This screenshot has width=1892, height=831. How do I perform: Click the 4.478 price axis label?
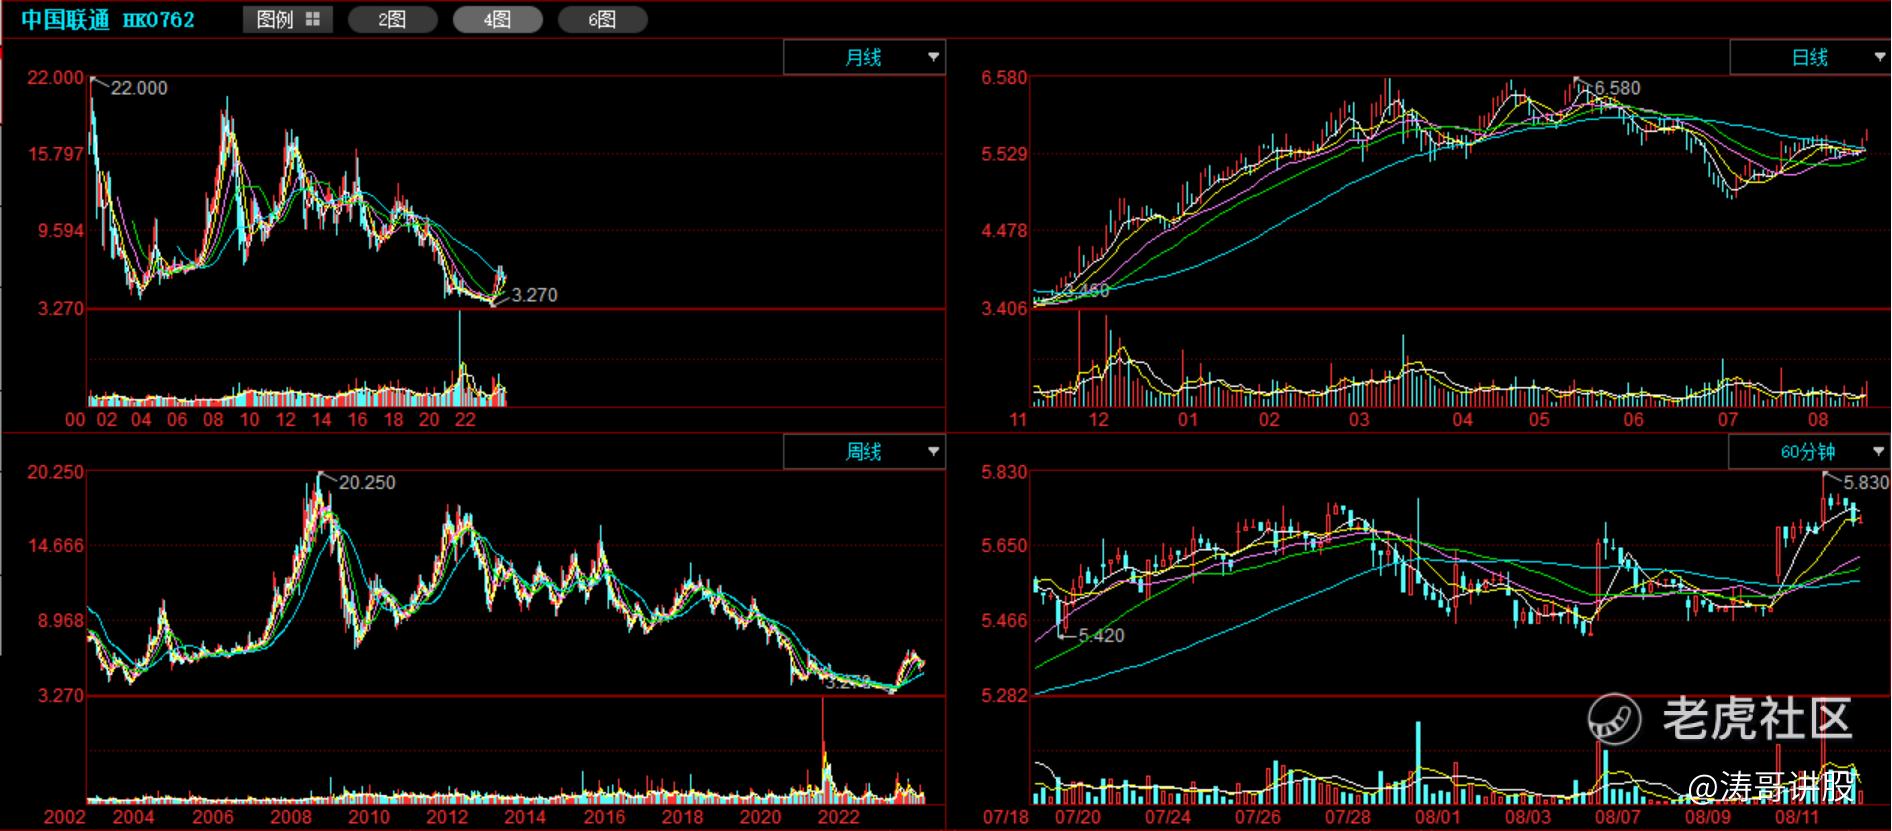click(1004, 231)
